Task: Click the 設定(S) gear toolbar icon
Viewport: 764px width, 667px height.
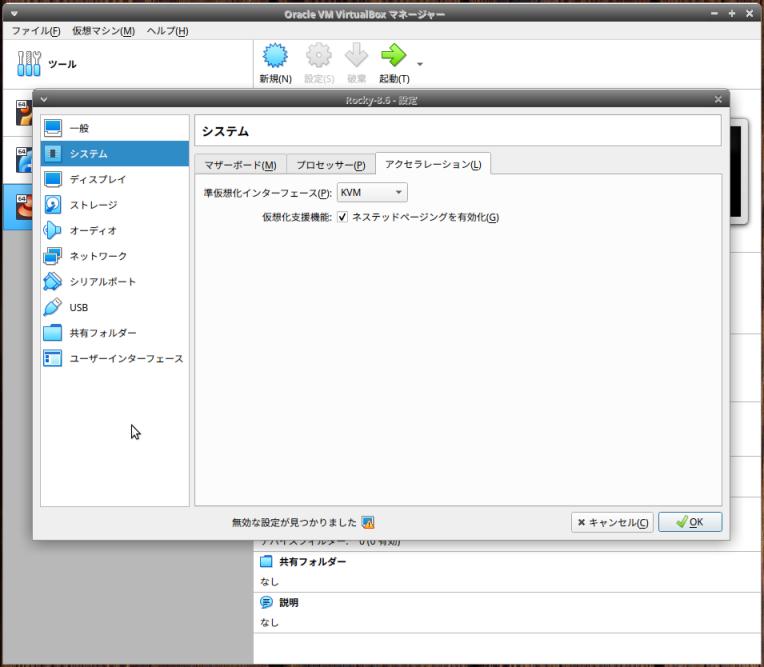Action: tap(319, 55)
